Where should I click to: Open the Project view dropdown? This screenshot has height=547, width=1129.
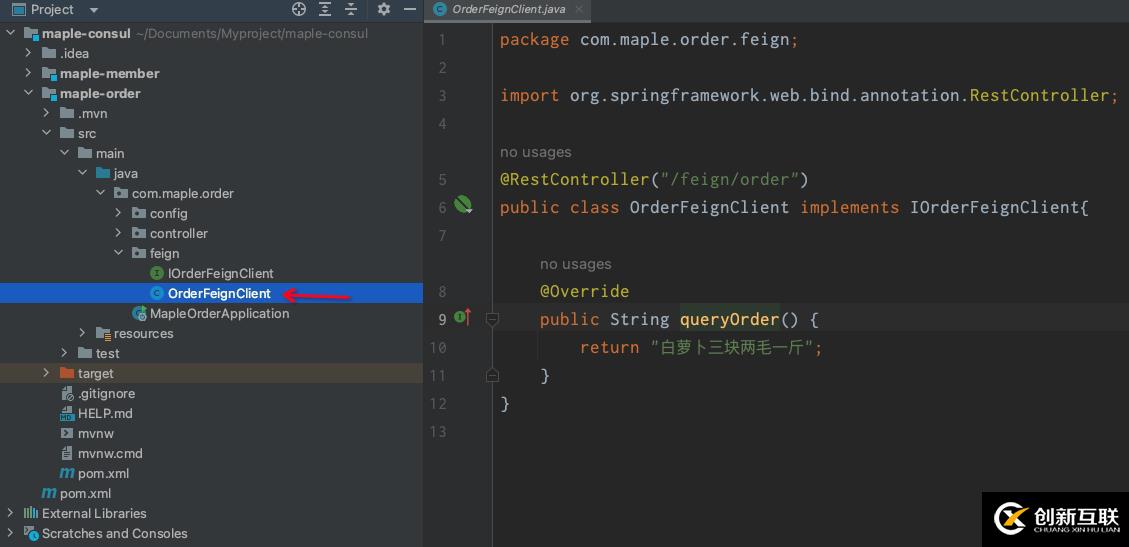(93, 10)
